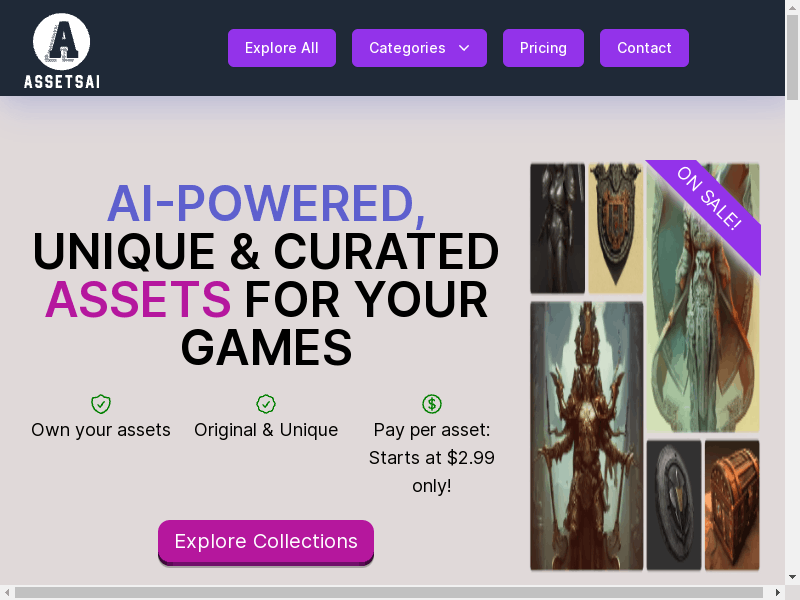Screen dimensions: 800x600
Task: Open the round dark shield thumbnail
Action: (674, 505)
